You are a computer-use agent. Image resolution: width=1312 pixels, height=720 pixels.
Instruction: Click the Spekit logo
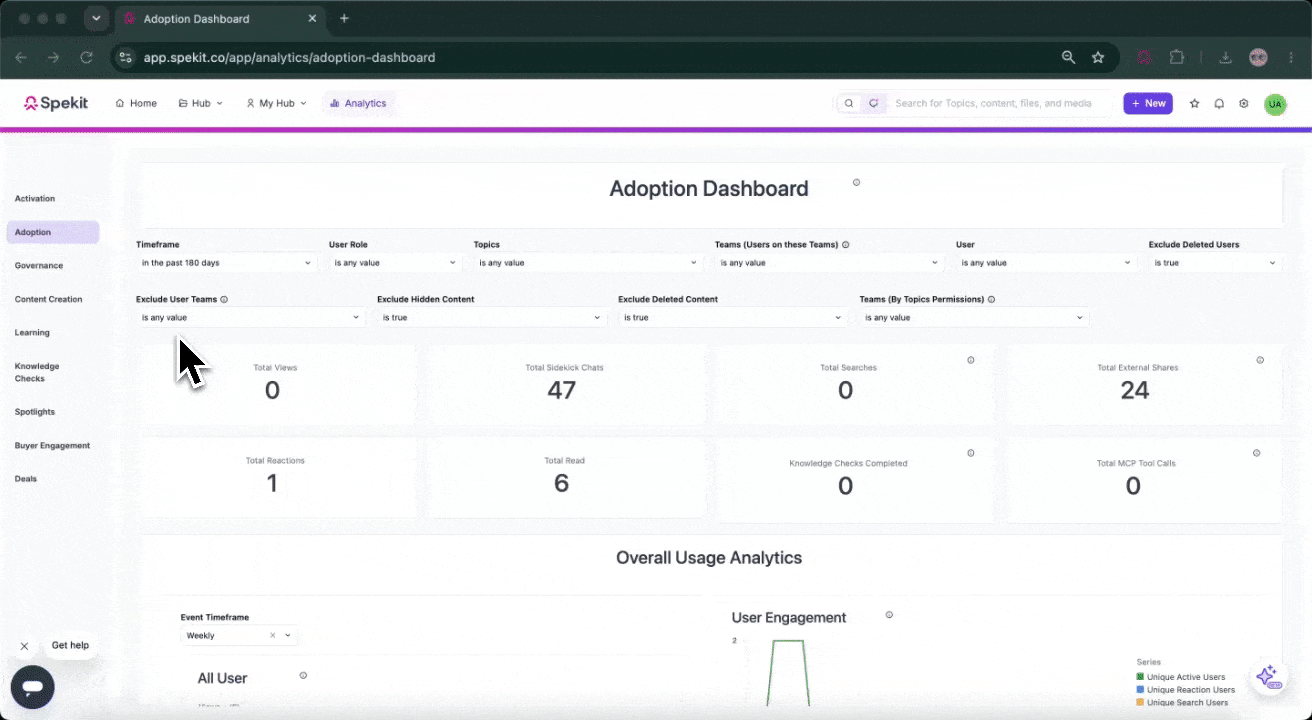click(54, 103)
